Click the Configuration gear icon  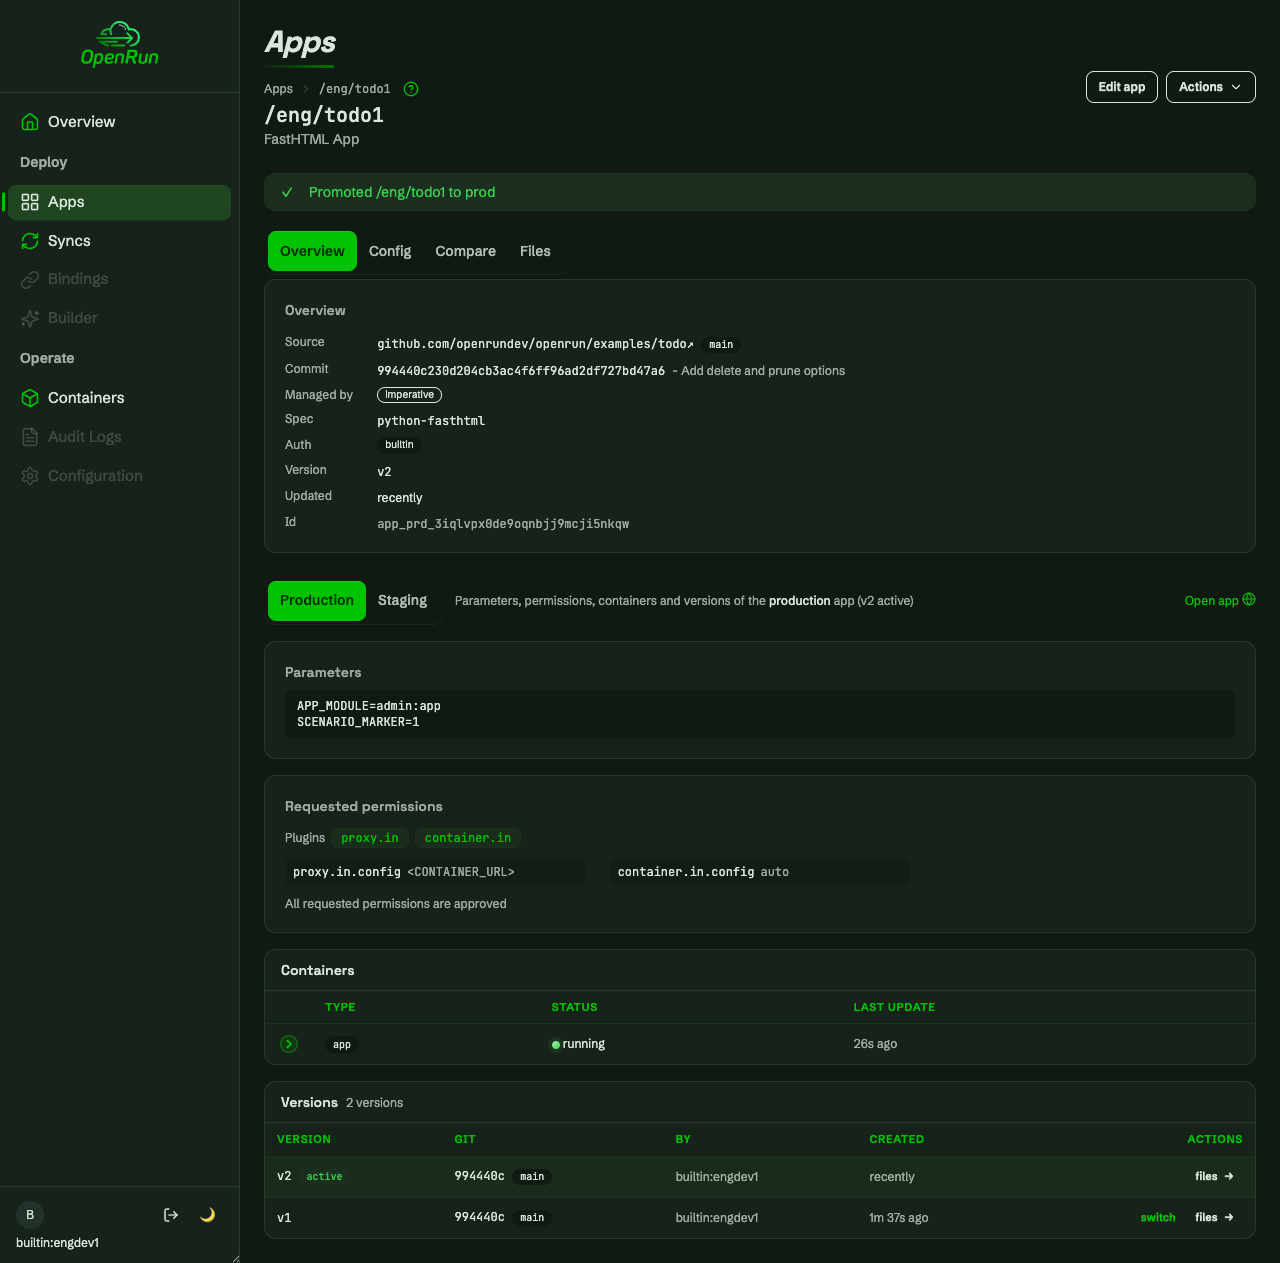coord(30,476)
